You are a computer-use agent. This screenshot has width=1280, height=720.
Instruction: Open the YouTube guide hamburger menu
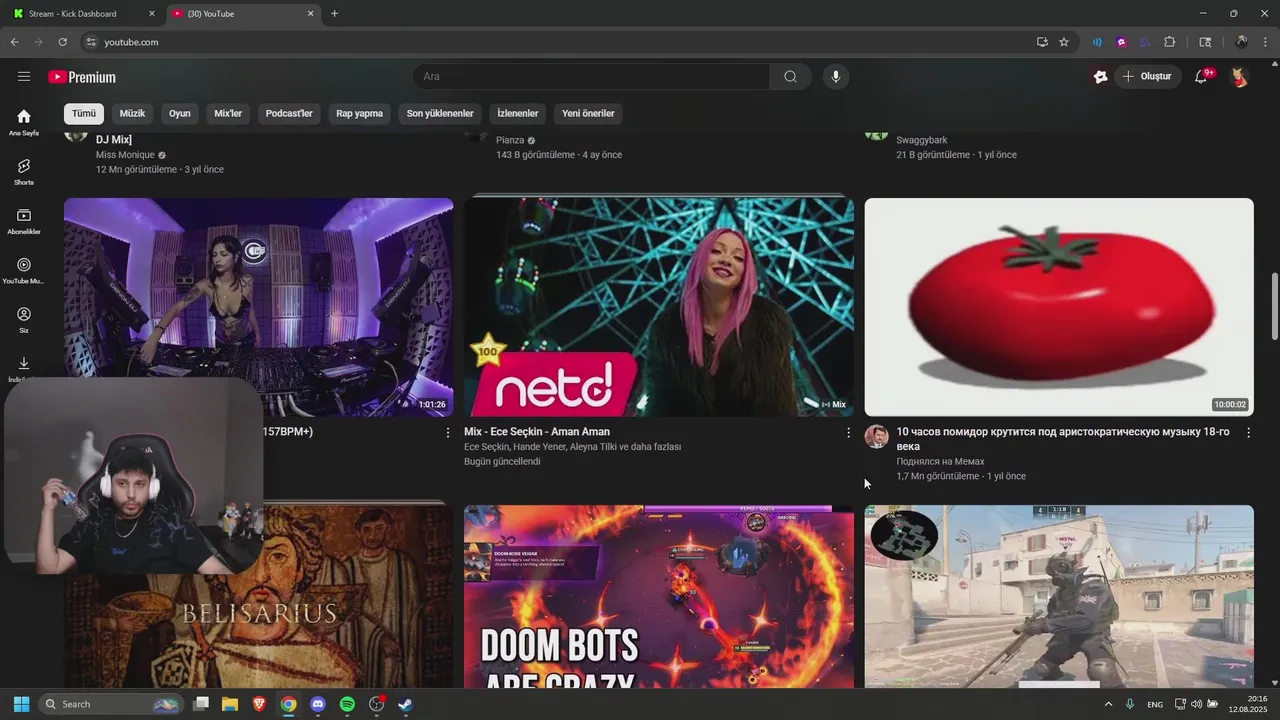tap(24, 76)
